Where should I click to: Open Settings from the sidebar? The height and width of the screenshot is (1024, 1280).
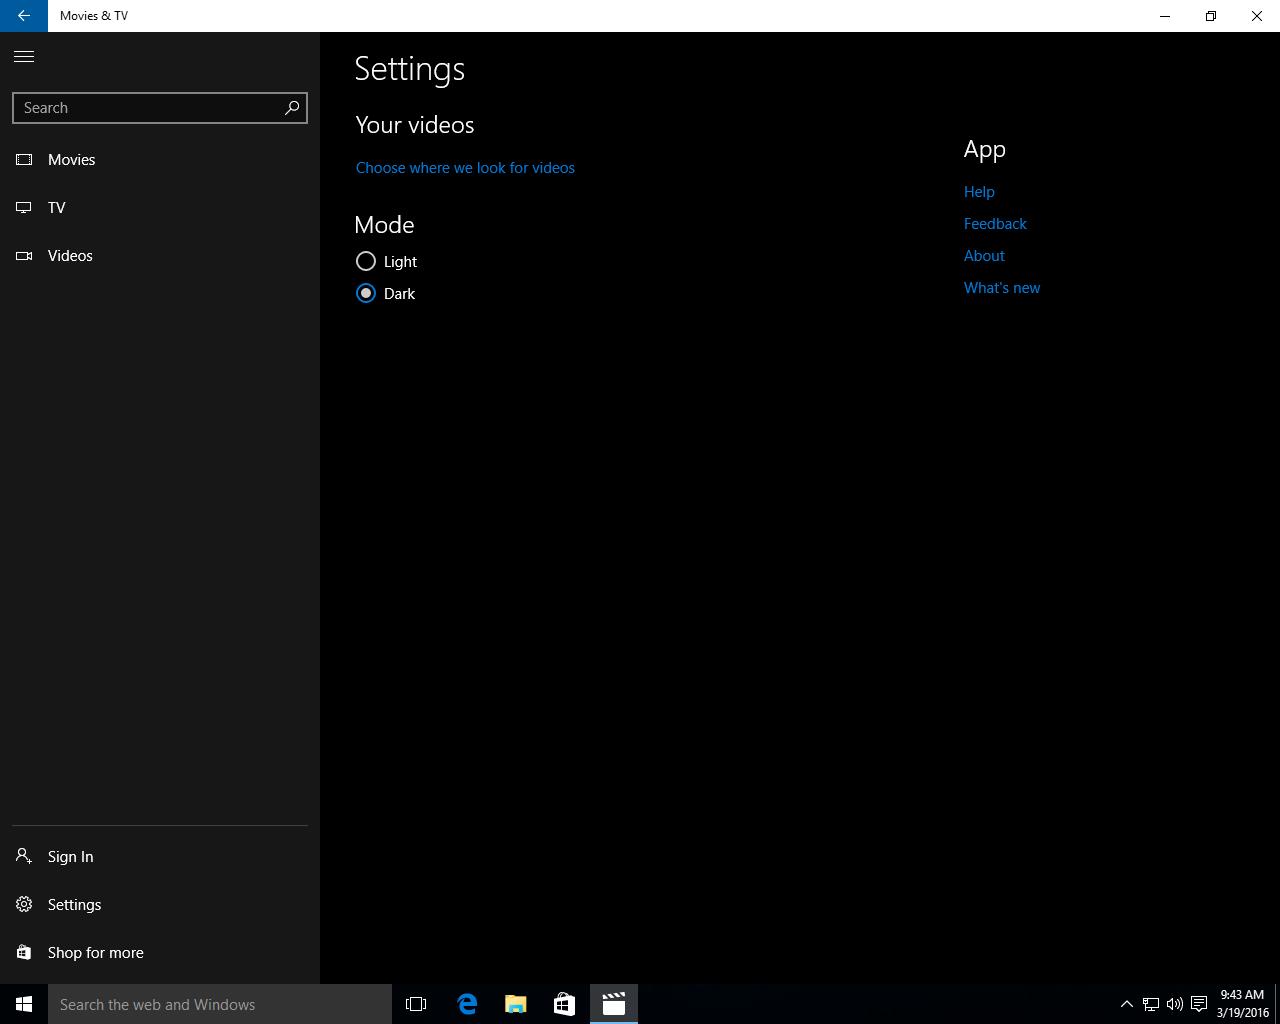pos(160,905)
